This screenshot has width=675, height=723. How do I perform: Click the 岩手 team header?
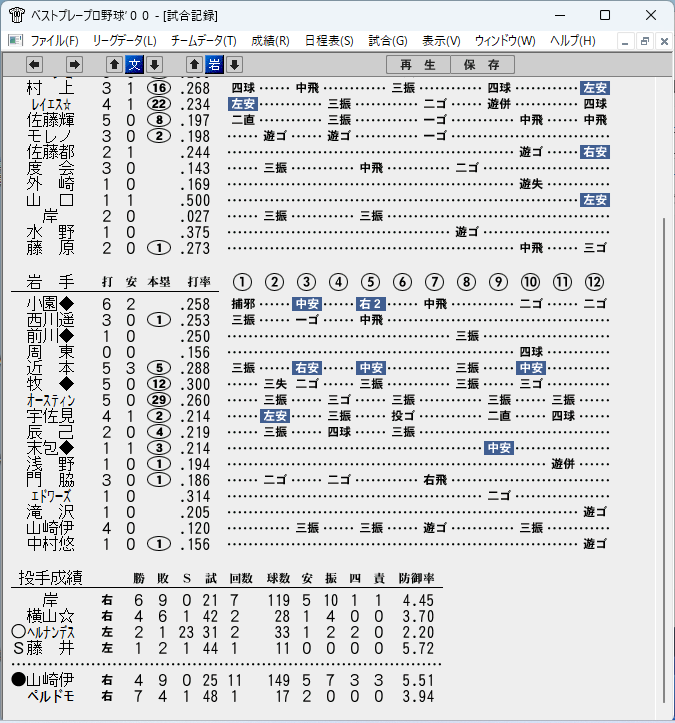(x=50, y=282)
